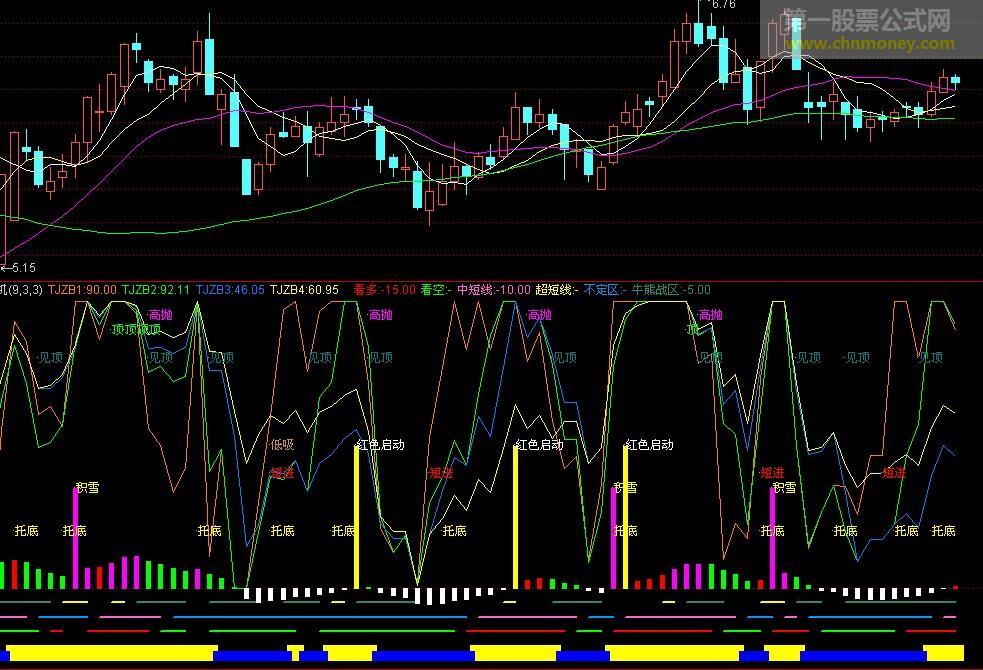Select the TJZB1:90.00 indicator value

coord(82,290)
